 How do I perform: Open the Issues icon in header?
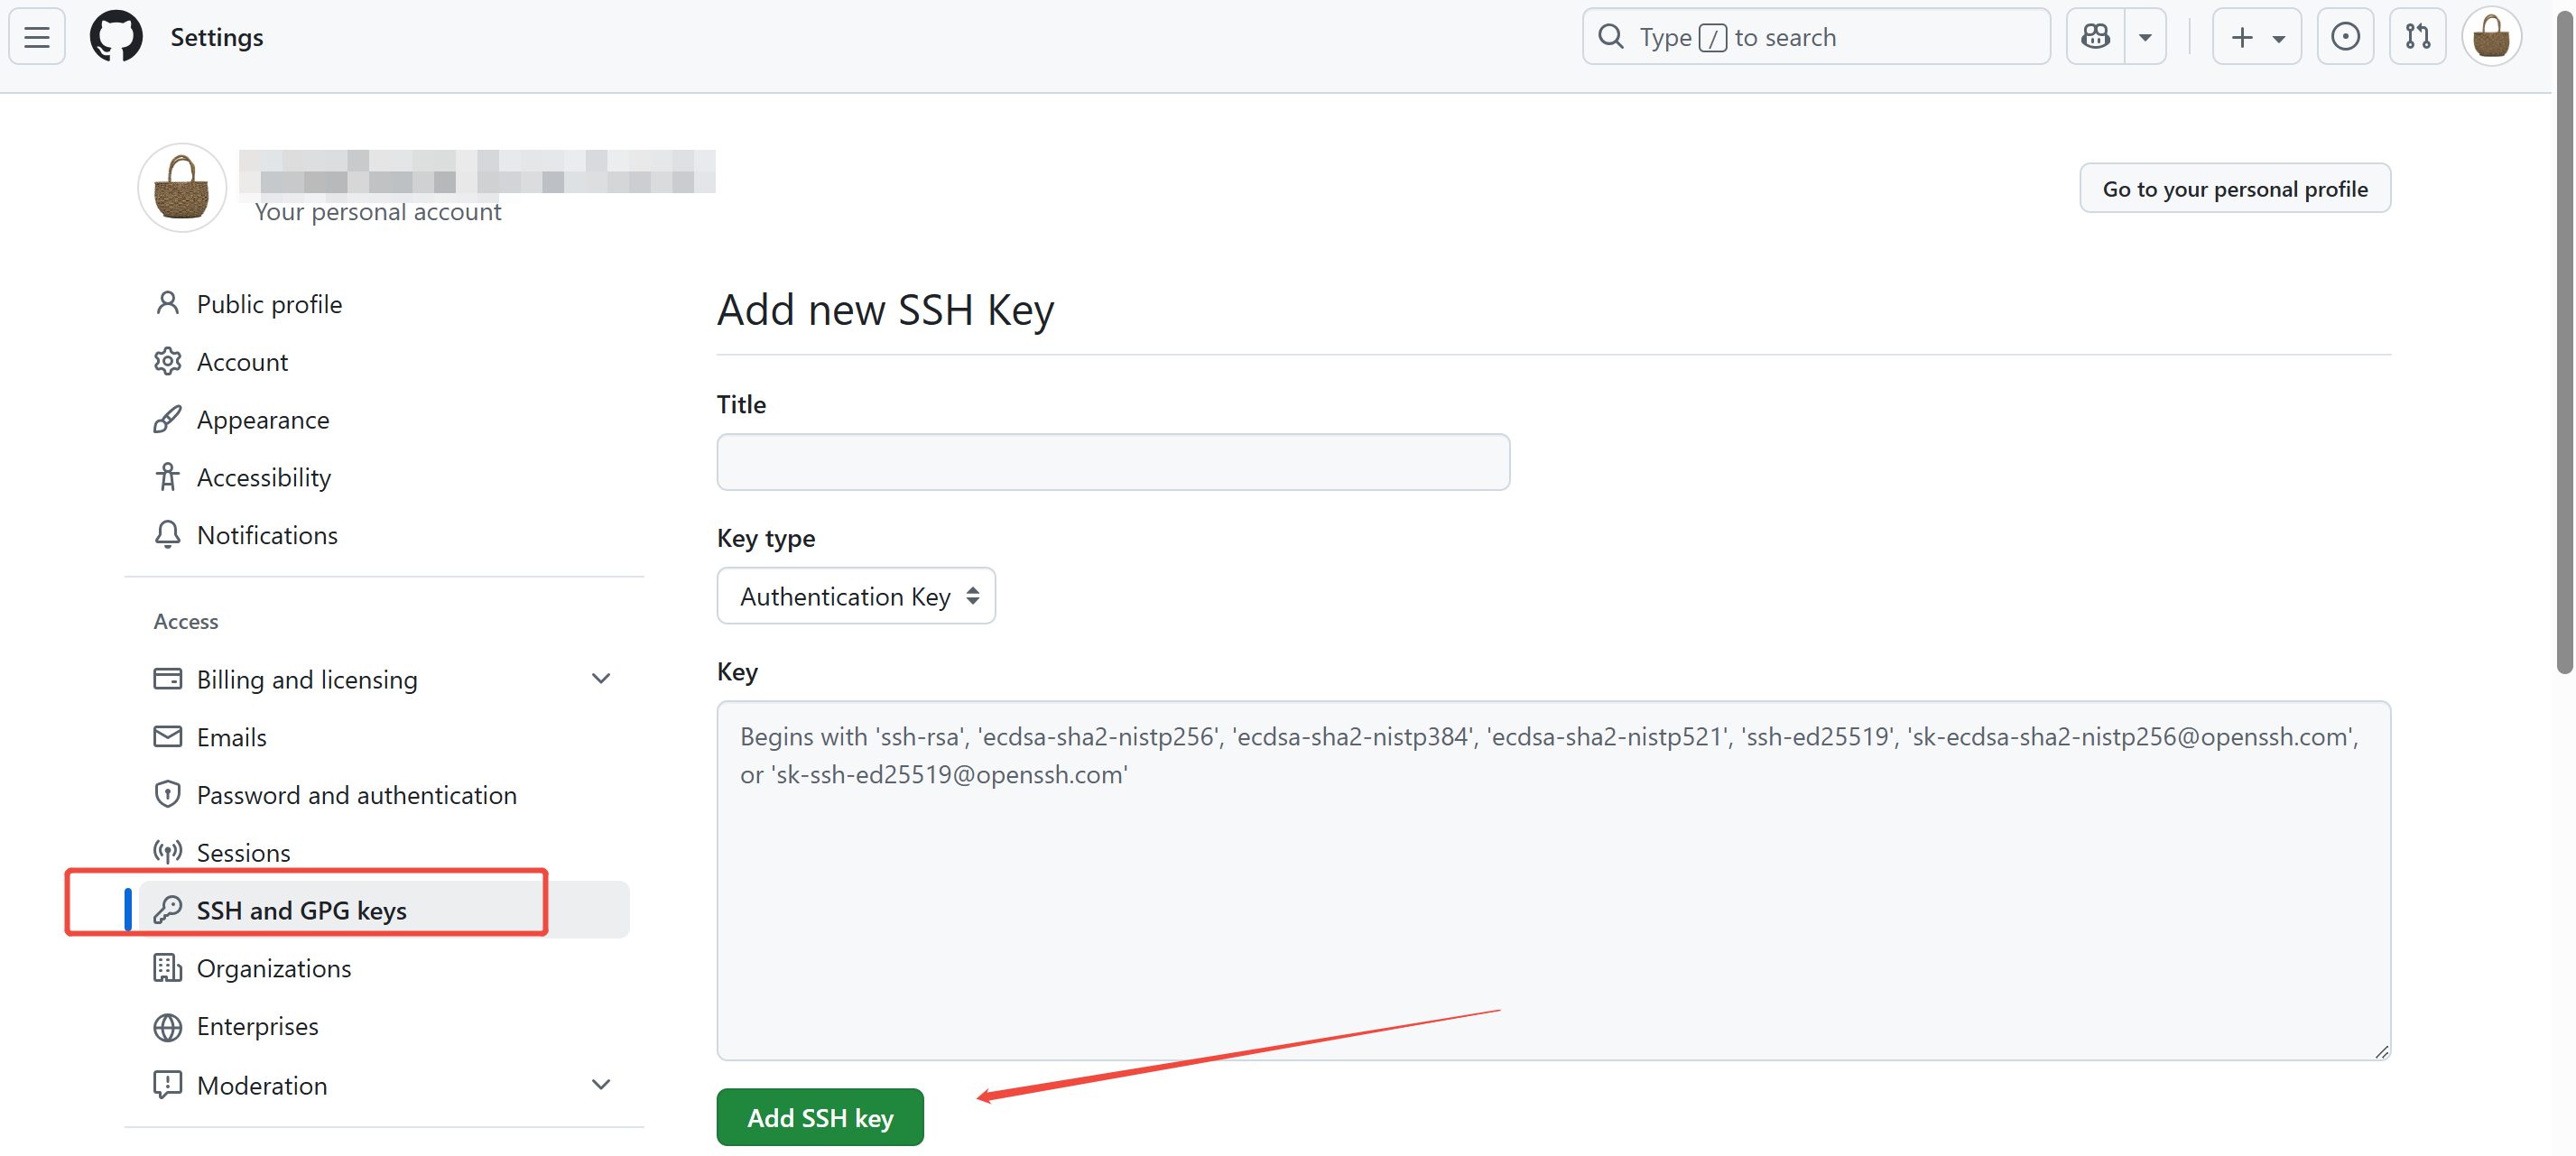tap(2345, 37)
